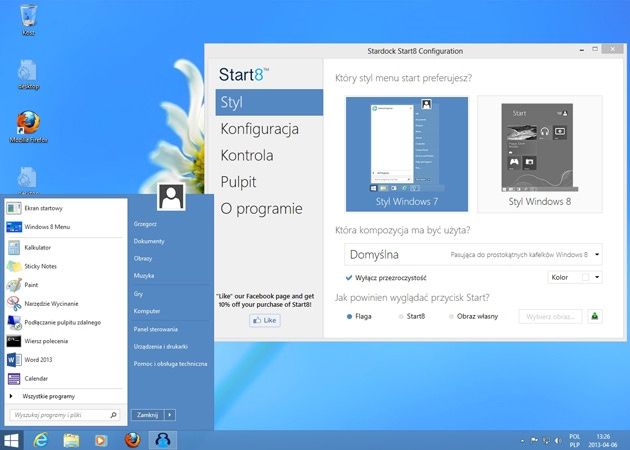Switch to the Styl tab
The height and width of the screenshot is (450, 630).
point(269,102)
